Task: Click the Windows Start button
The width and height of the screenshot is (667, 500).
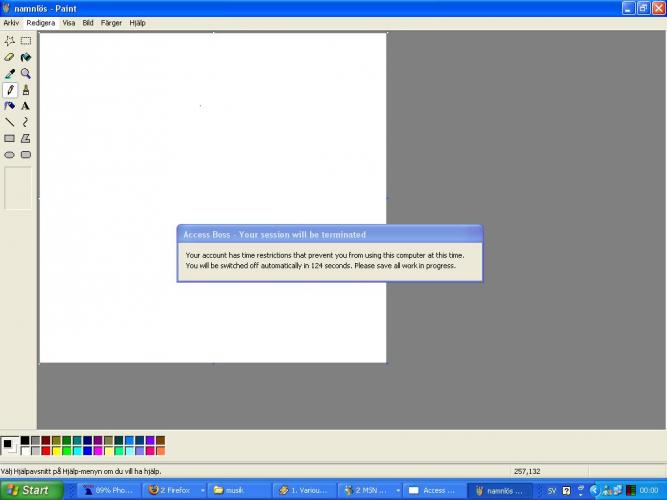Action: 30,490
